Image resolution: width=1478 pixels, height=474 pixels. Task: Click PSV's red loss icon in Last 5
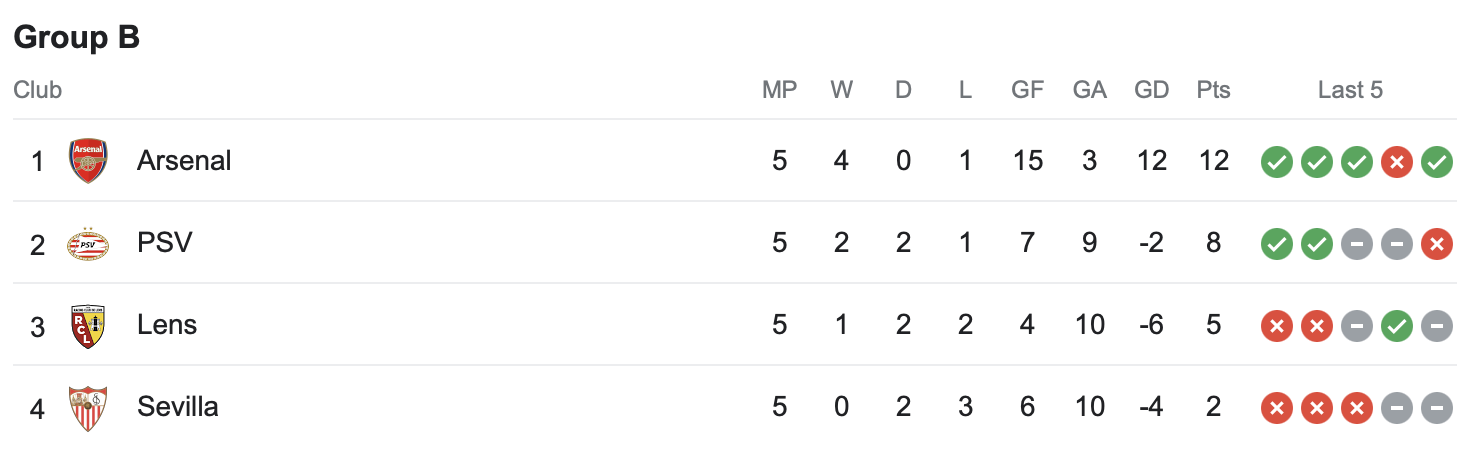[1436, 244]
